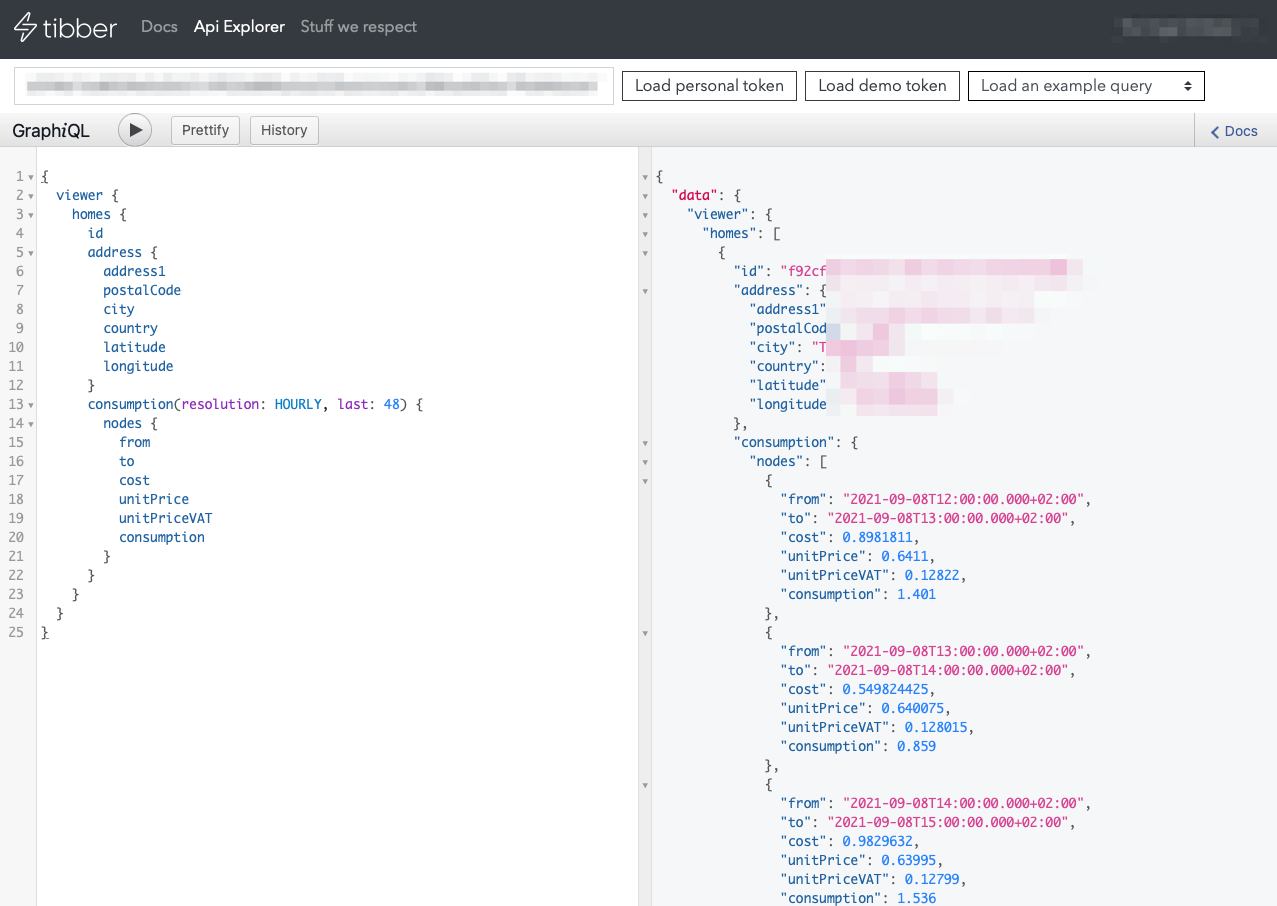
Task: Click the Tibber logo
Action: click(65, 28)
